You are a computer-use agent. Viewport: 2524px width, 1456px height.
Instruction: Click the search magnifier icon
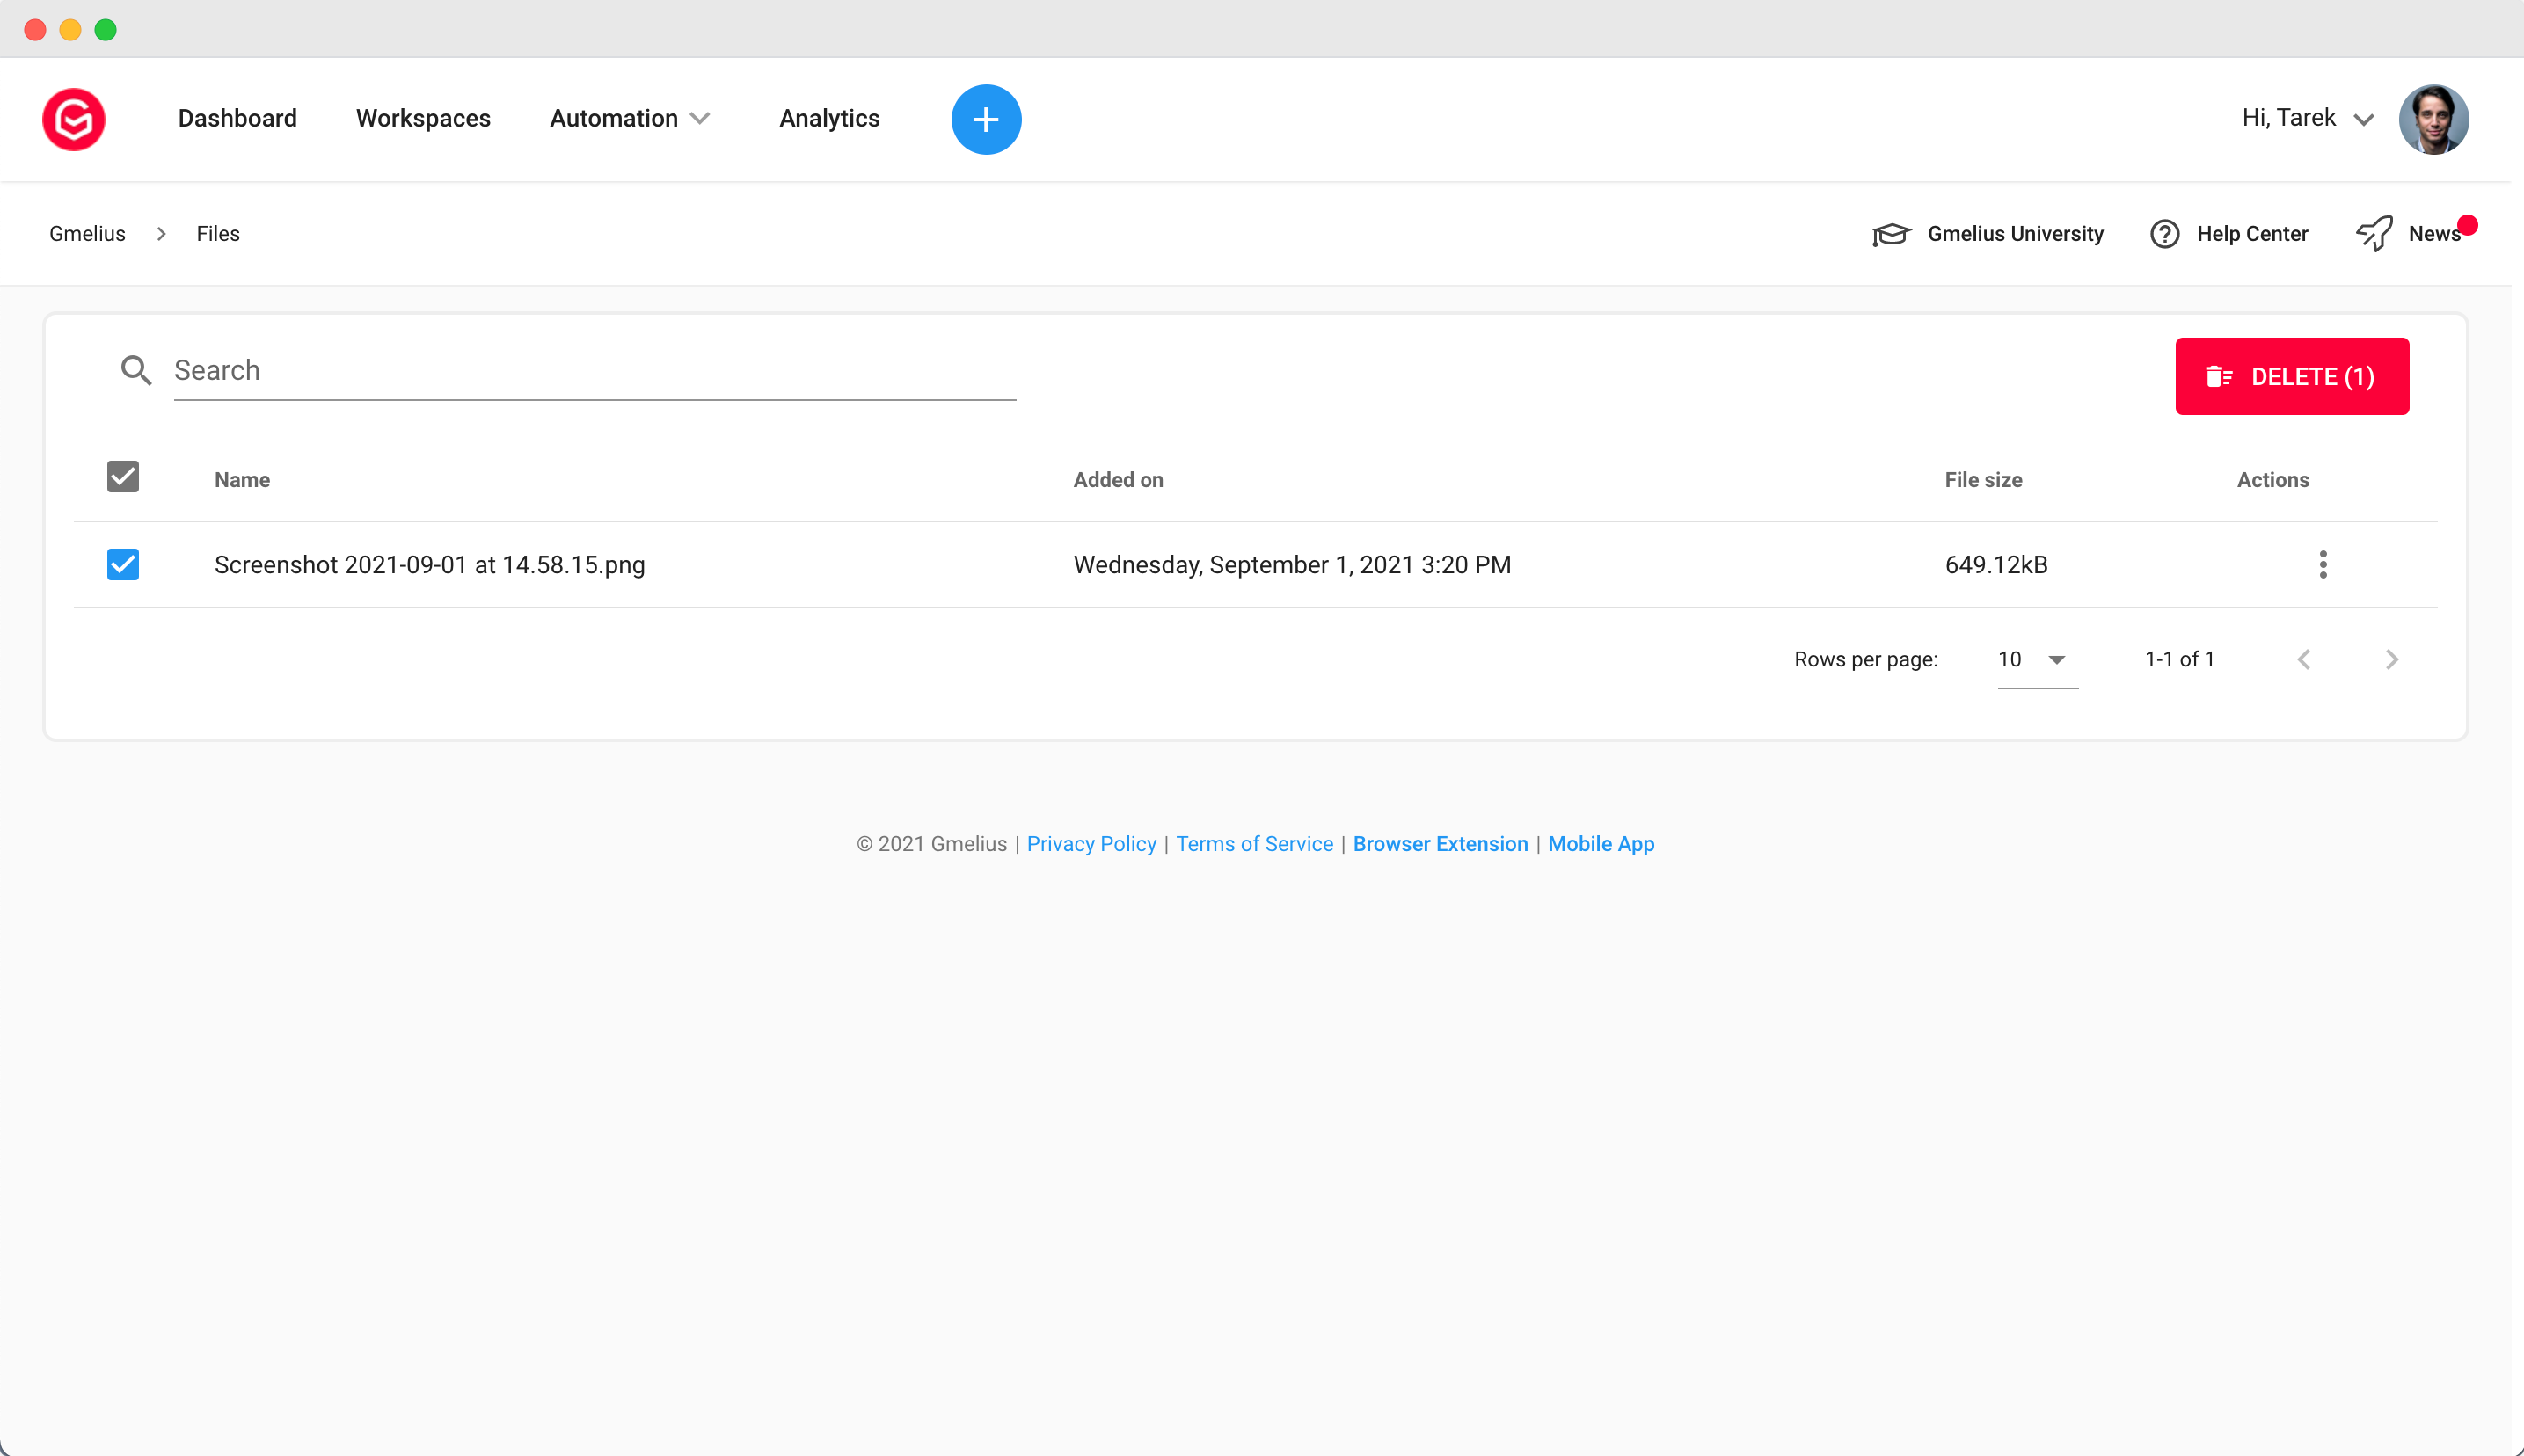coord(136,371)
